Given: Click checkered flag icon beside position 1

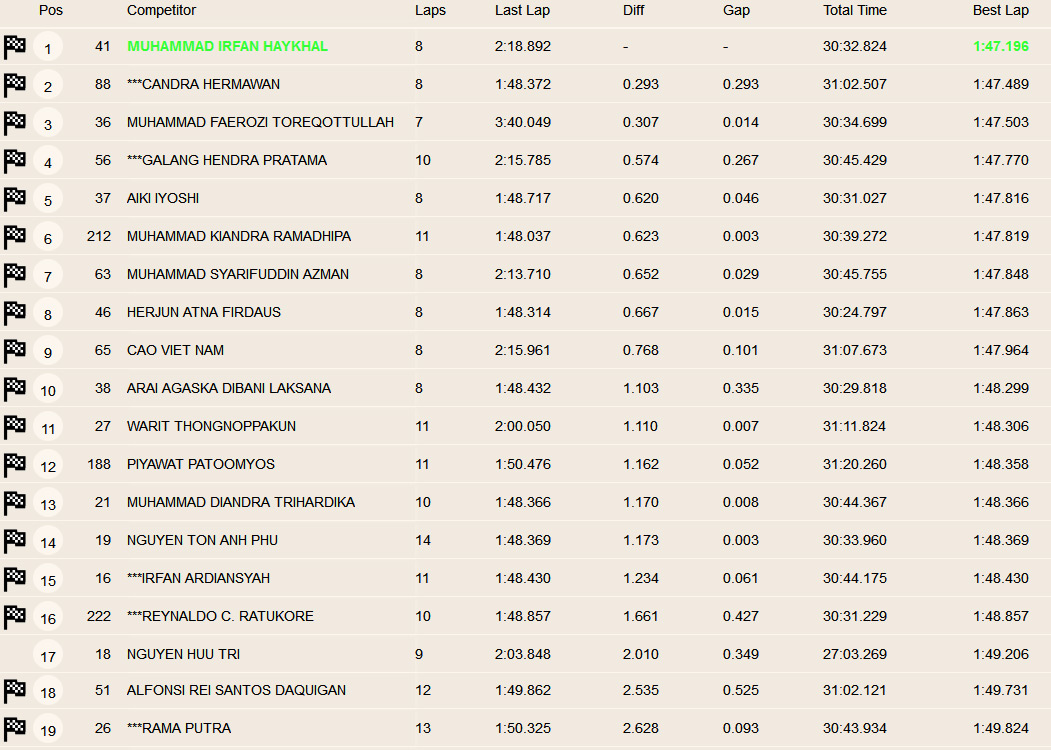Looking at the screenshot, I should point(15,47).
